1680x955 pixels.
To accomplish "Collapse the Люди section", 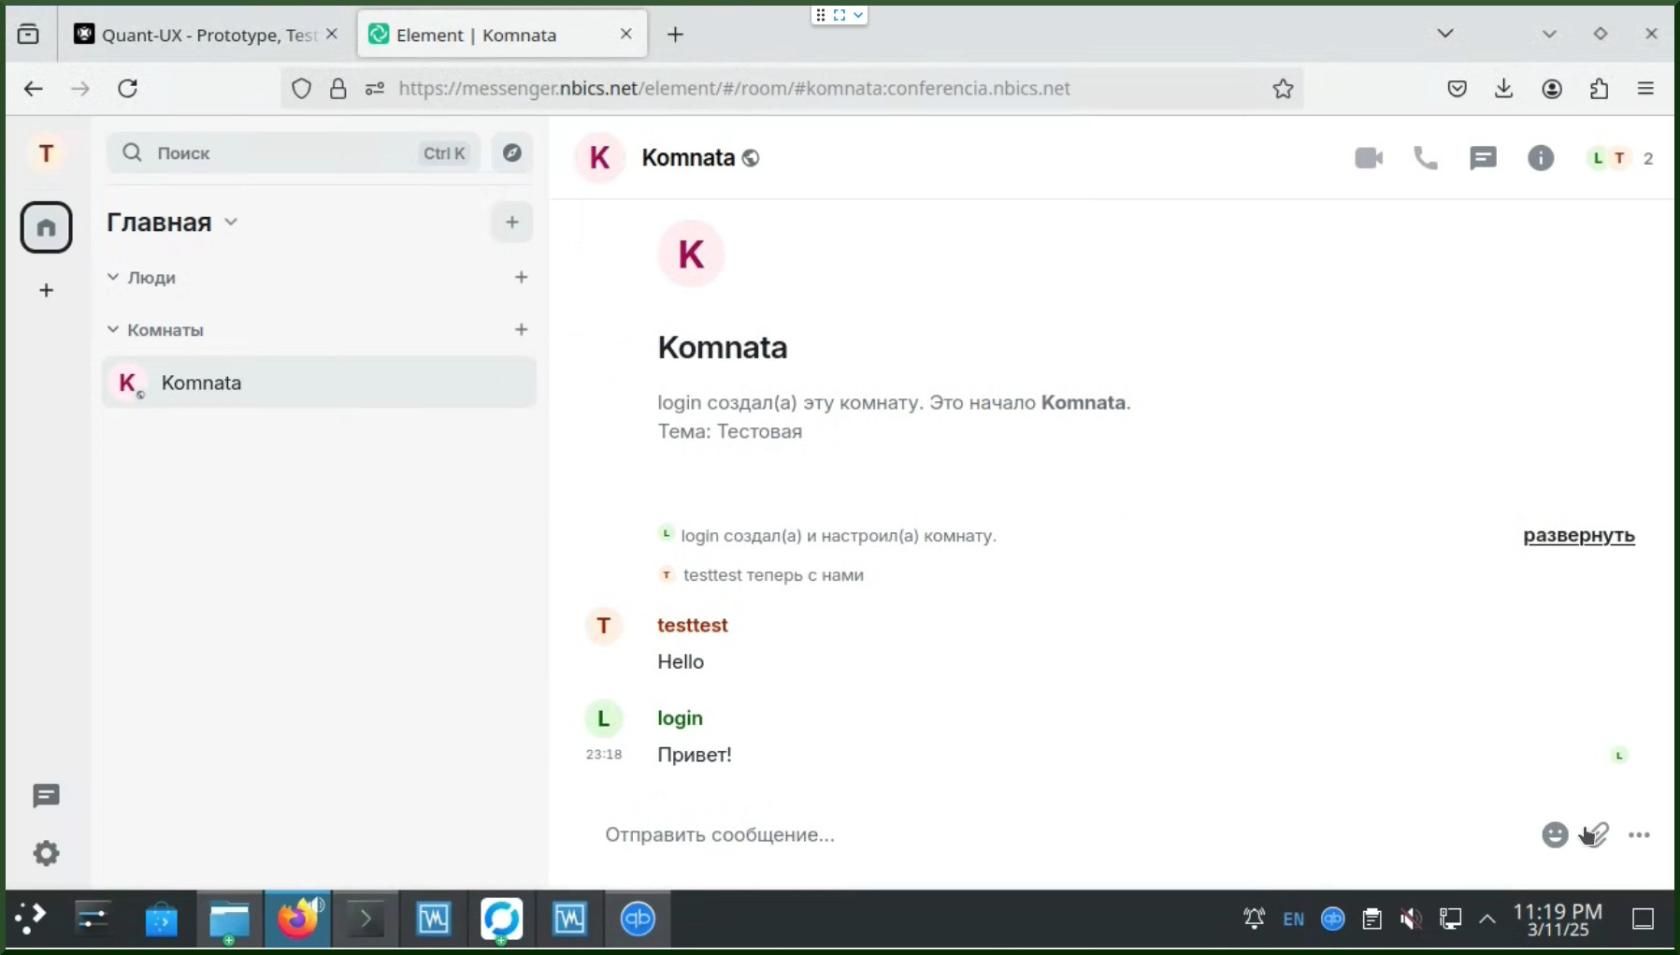I will pyautogui.click(x=113, y=277).
